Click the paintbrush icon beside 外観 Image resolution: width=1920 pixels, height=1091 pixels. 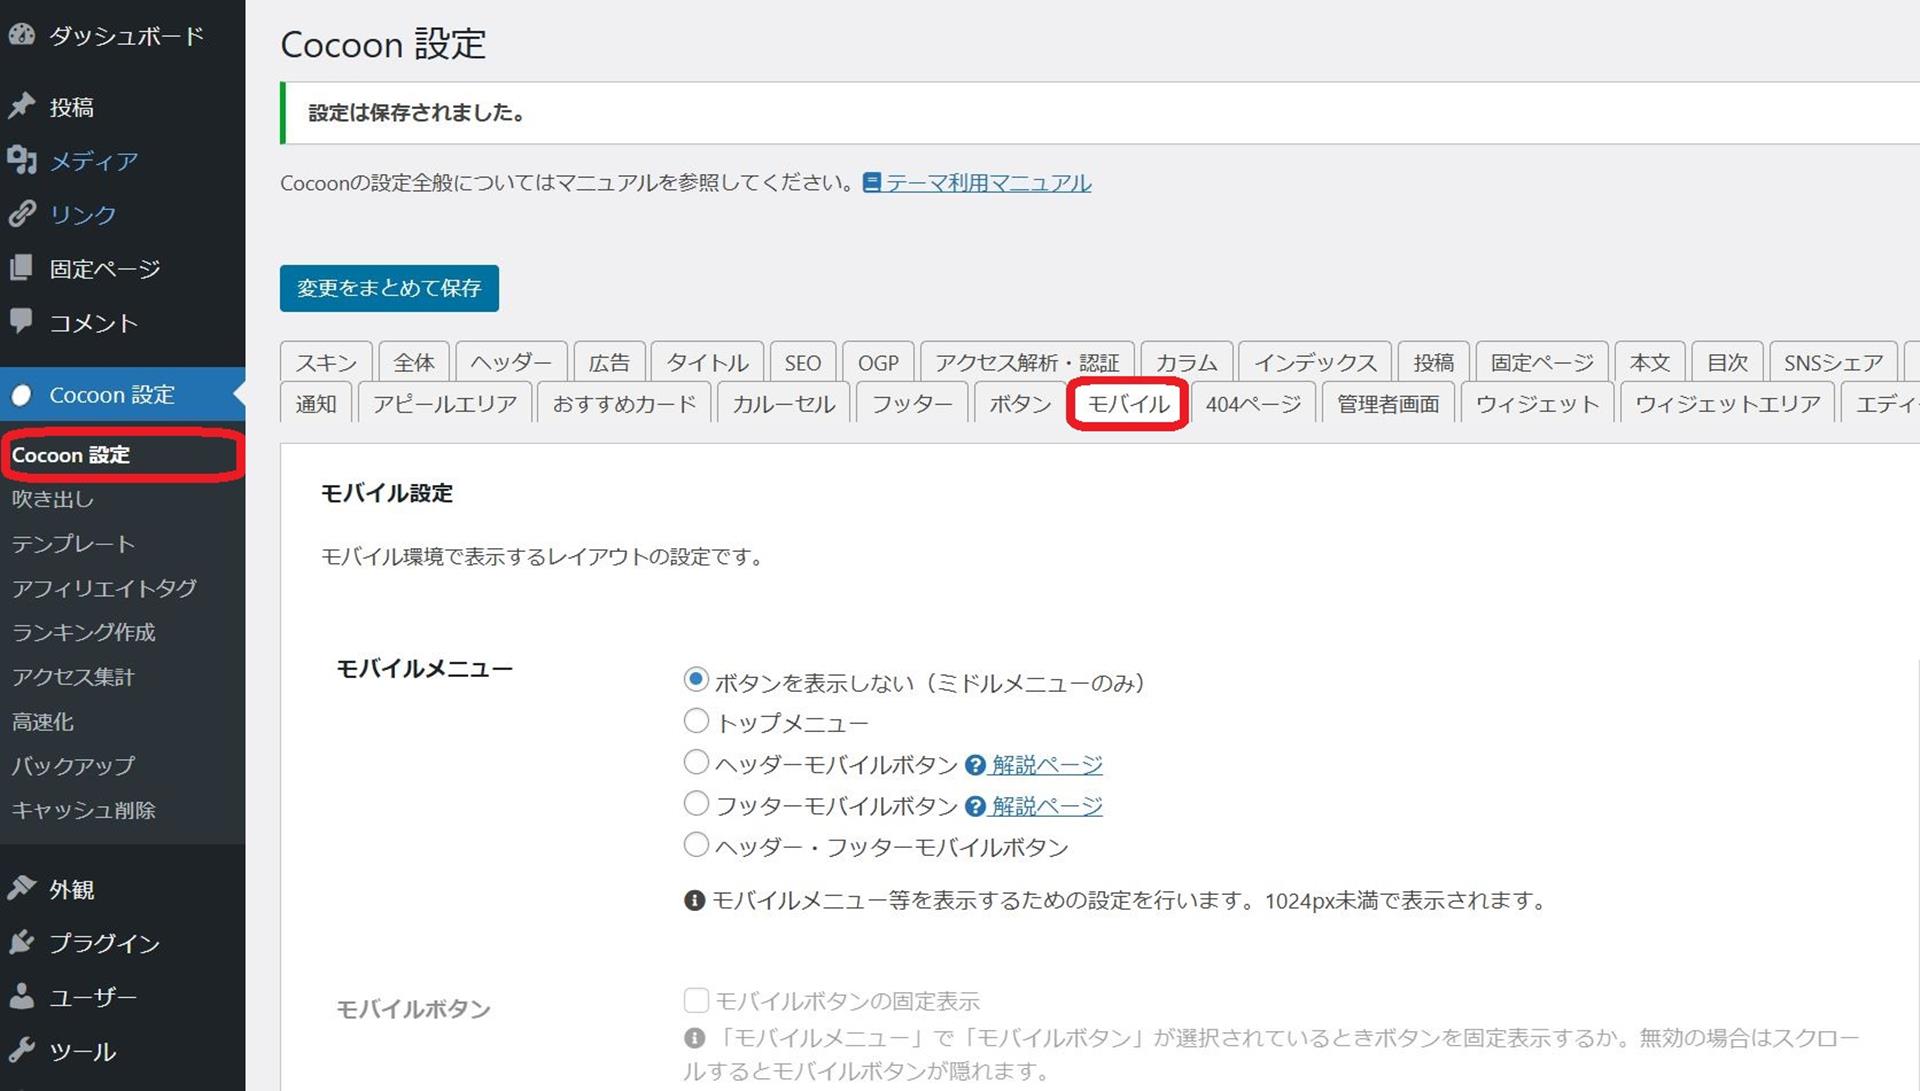coord(22,889)
